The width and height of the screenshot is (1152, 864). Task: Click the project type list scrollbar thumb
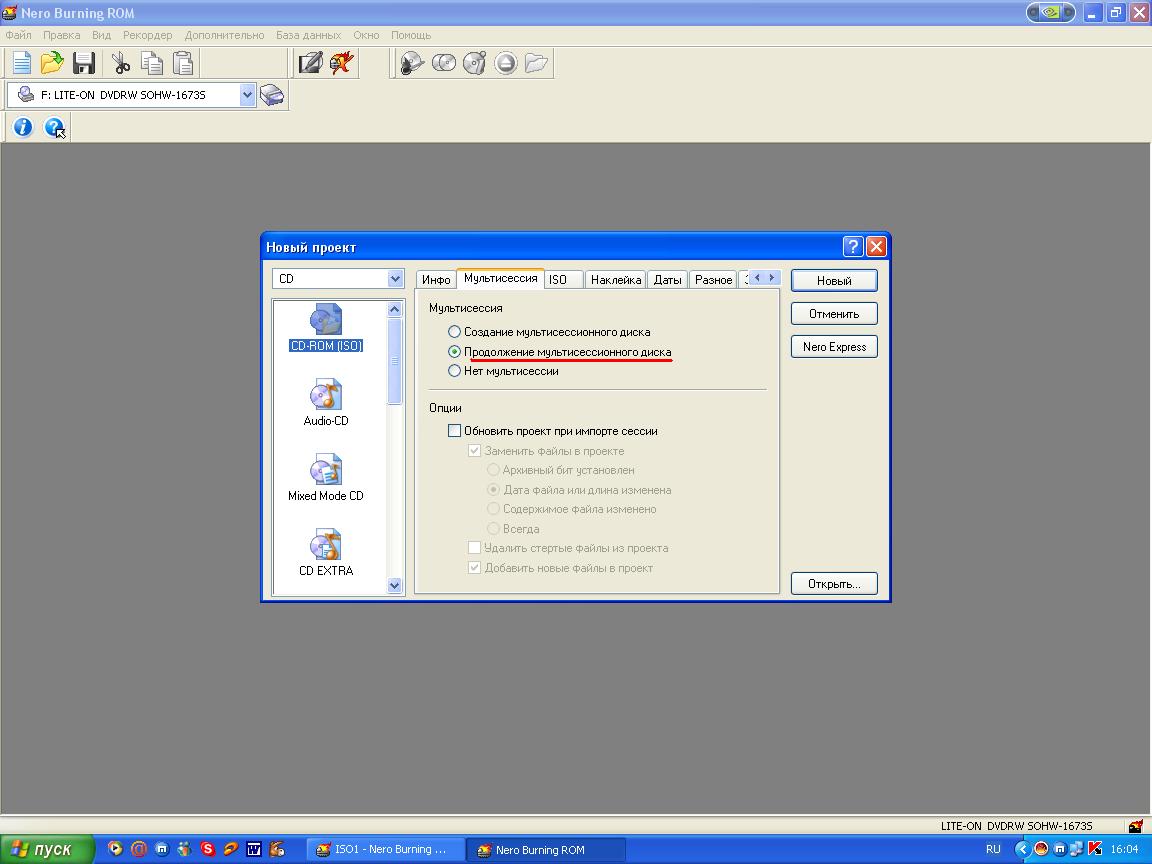(x=395, y=361)
